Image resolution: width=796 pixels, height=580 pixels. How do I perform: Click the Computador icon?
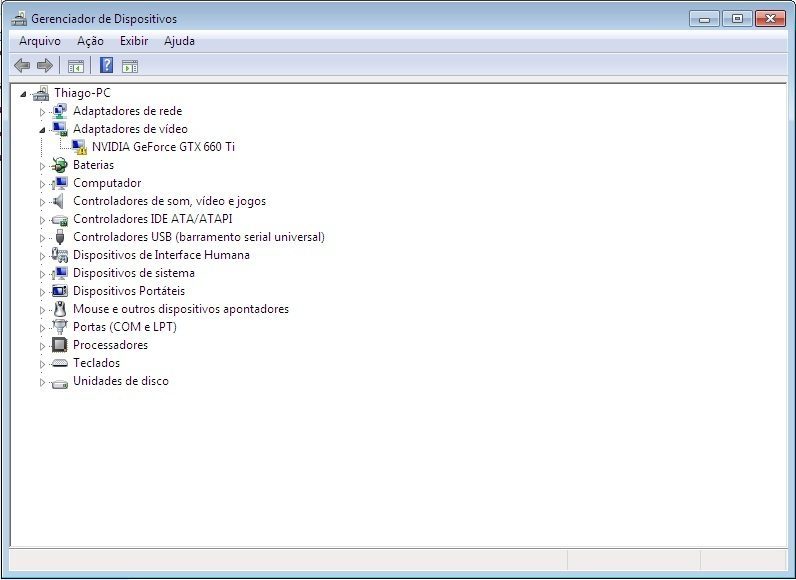tap(60, 183)
